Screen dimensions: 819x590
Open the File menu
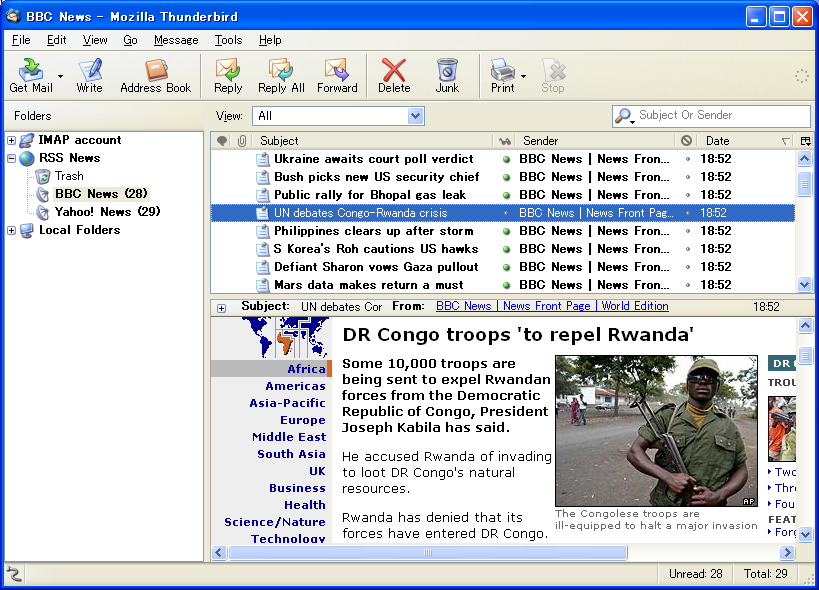coord(21,40)
